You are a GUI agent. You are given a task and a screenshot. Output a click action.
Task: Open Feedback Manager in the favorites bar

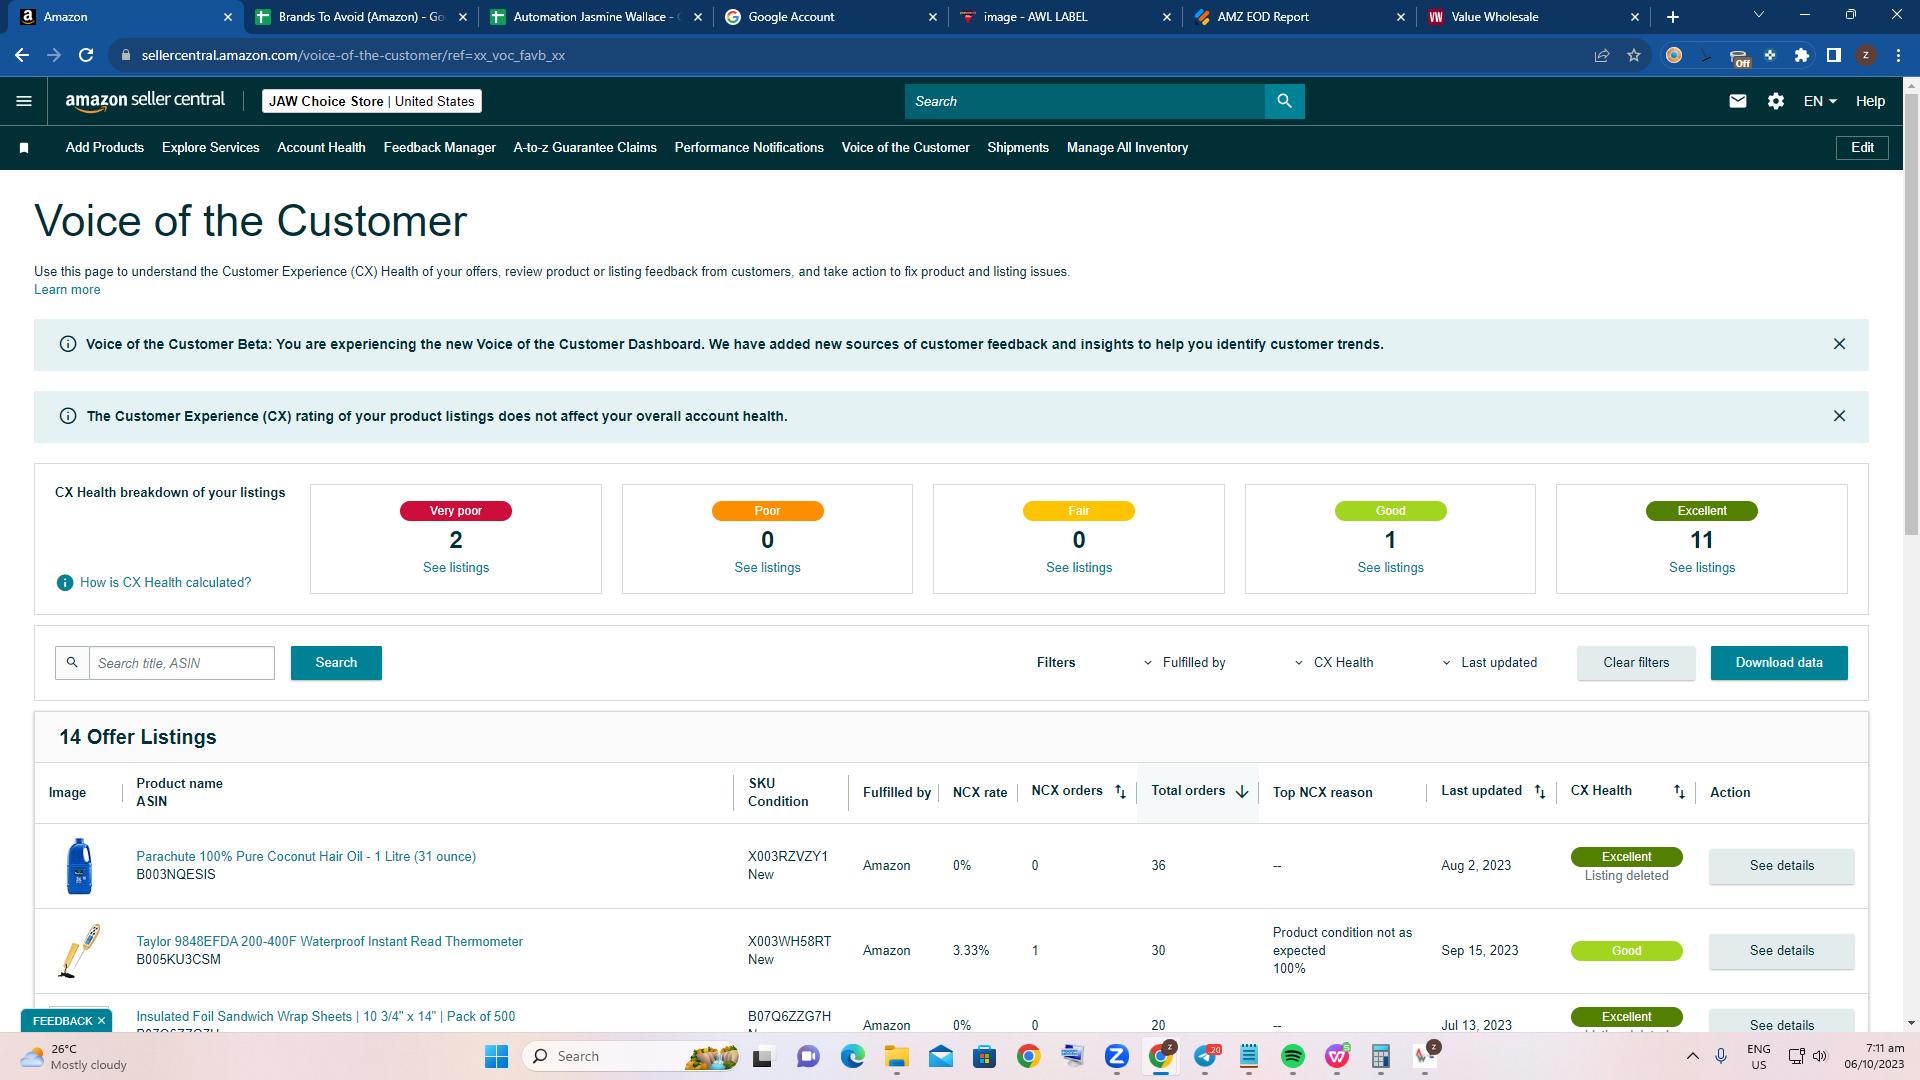pyautogui.click(x=440, y=148)
